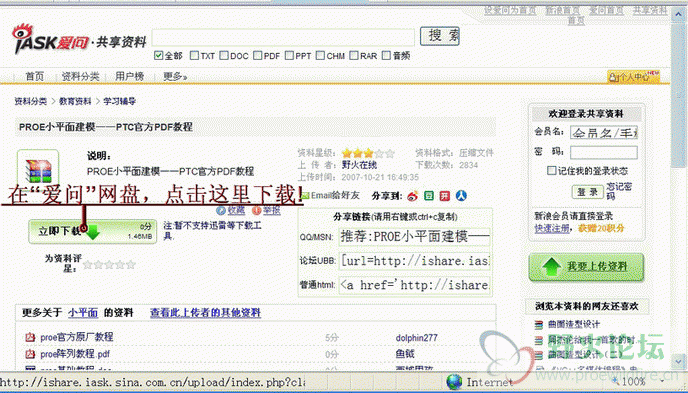Check the CHM filter checkbox

click(321, 56)
